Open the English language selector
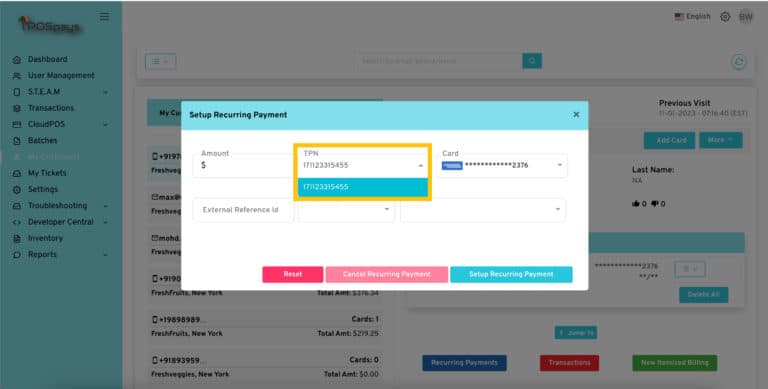Screen dimensions: 768x389 point(692,17)
